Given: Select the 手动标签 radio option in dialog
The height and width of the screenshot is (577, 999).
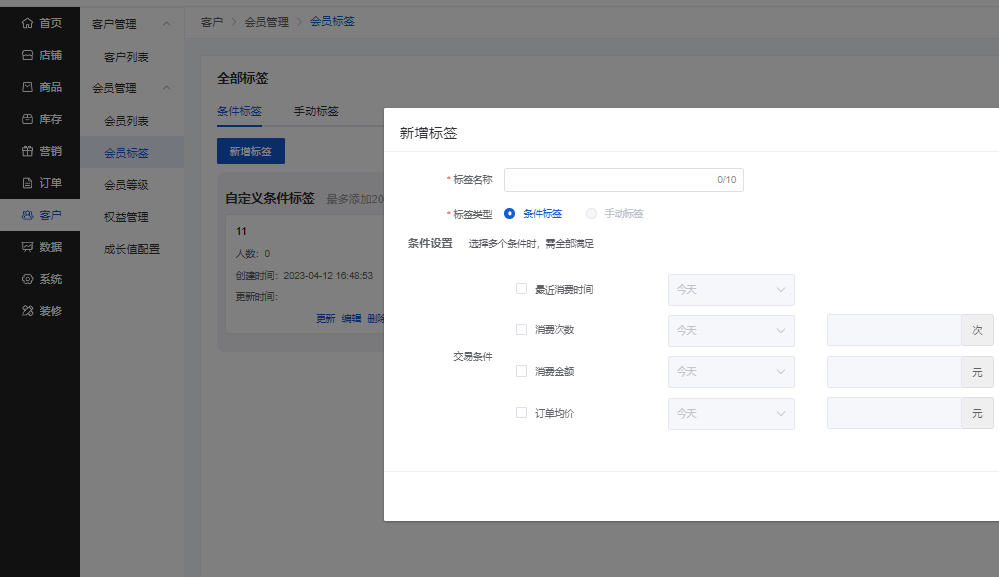Looking at the screenshot, I should 591,213.
